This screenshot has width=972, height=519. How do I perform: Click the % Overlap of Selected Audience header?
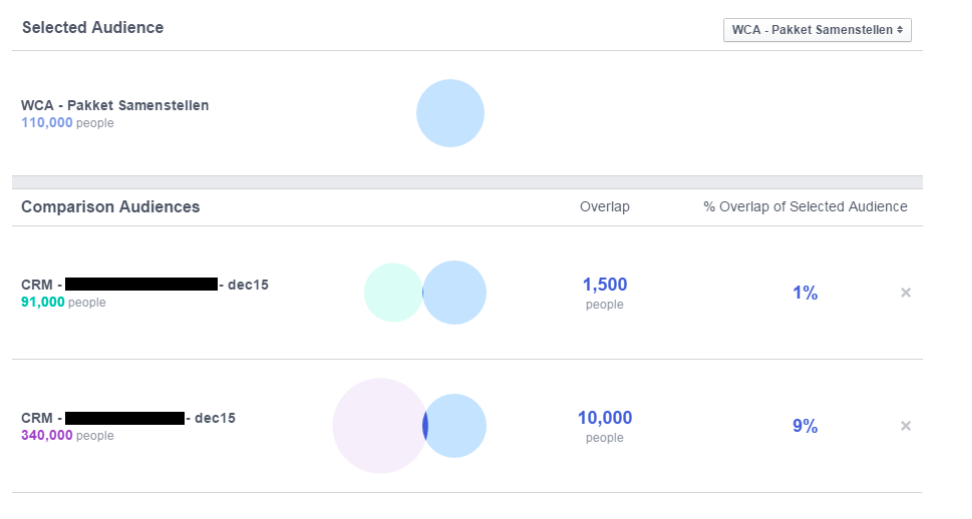[x=805, y=207]
